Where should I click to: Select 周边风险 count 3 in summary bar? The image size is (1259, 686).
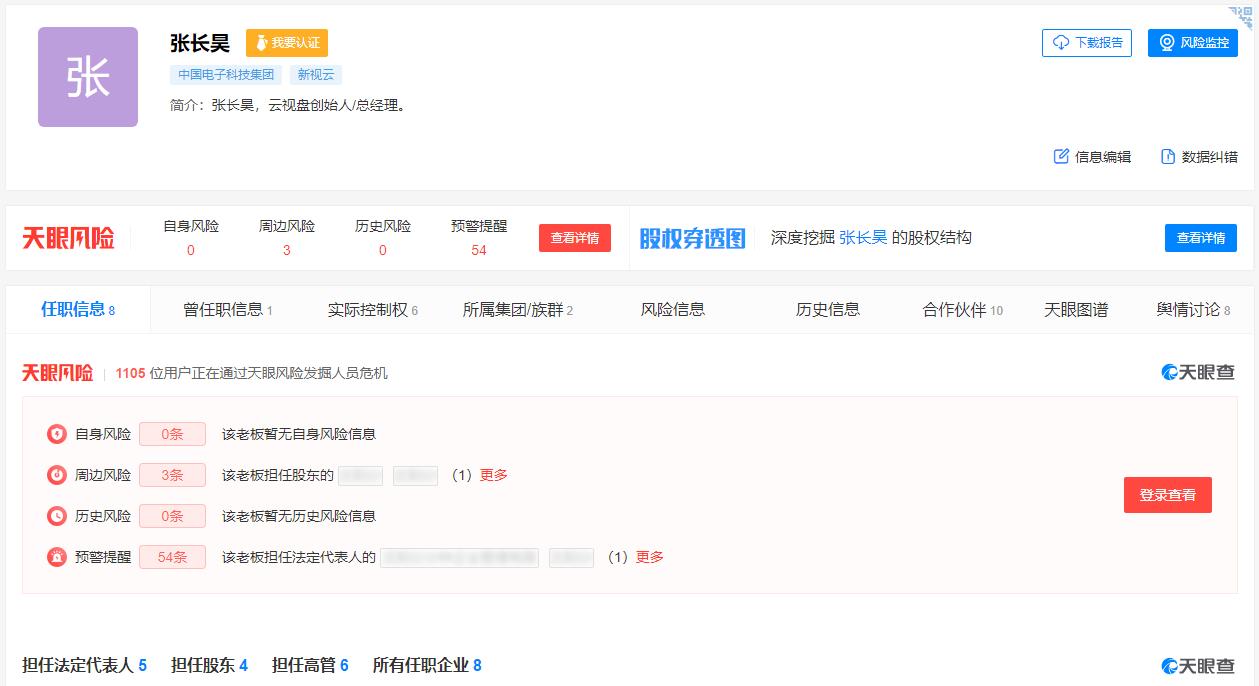tap(287, 250)
